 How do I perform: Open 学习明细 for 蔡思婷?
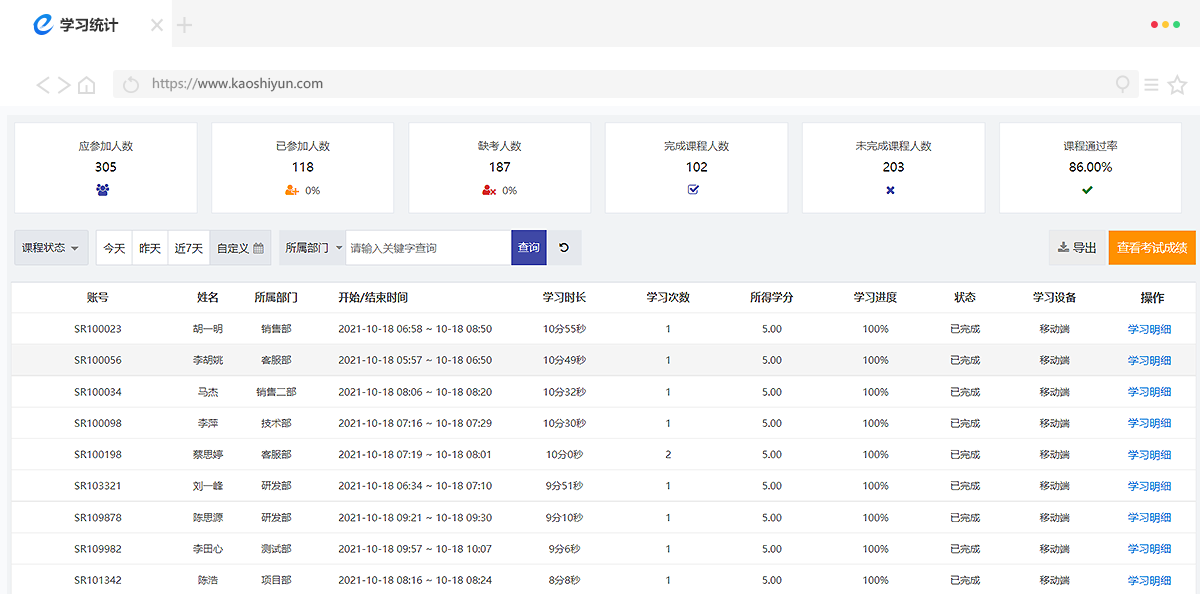pyautogui.click(x=1149, y=455)
